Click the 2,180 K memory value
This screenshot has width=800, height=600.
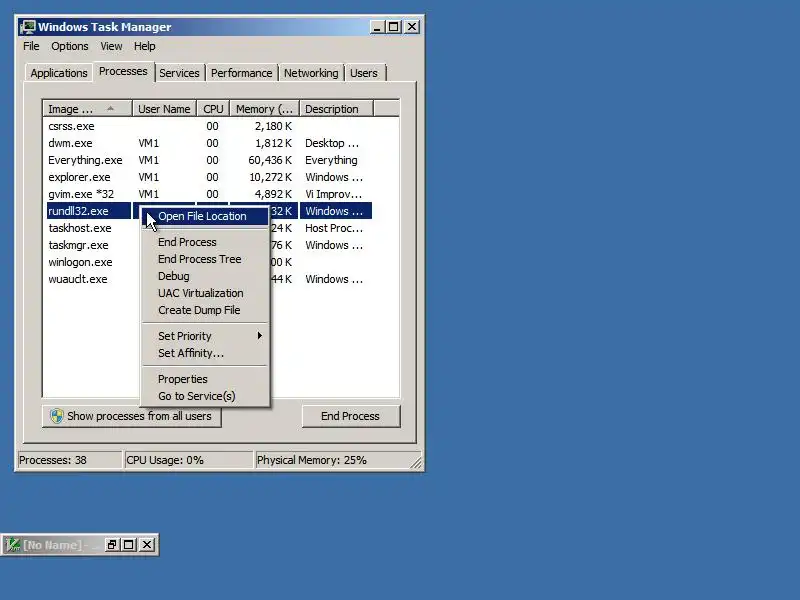click(x=273, y=126)
